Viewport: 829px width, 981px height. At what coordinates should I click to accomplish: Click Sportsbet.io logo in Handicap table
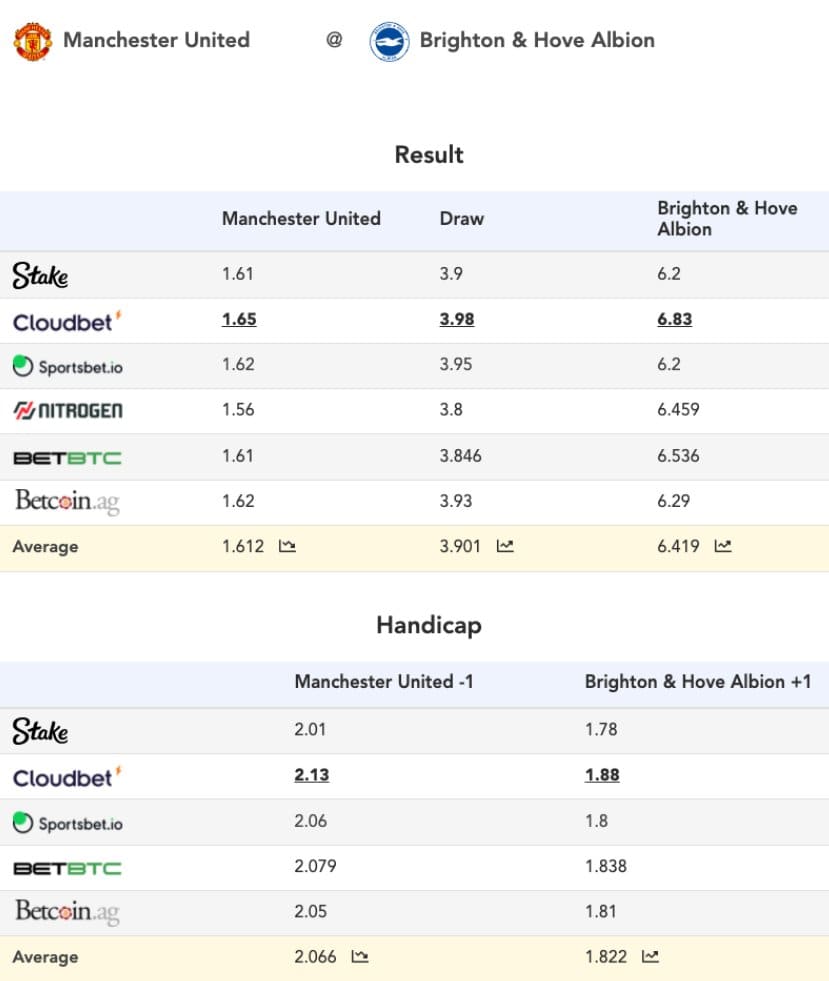[x=68, y=823]
